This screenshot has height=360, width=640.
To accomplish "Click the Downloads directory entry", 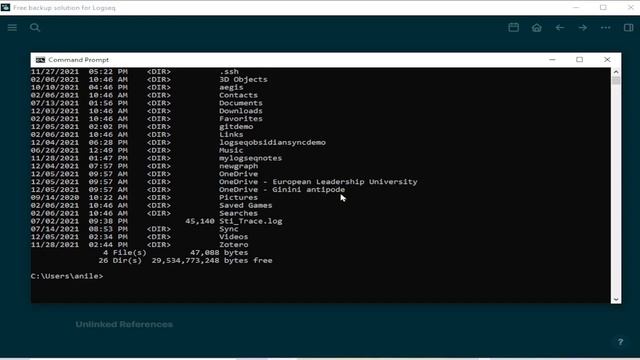I will click(241, 111).
